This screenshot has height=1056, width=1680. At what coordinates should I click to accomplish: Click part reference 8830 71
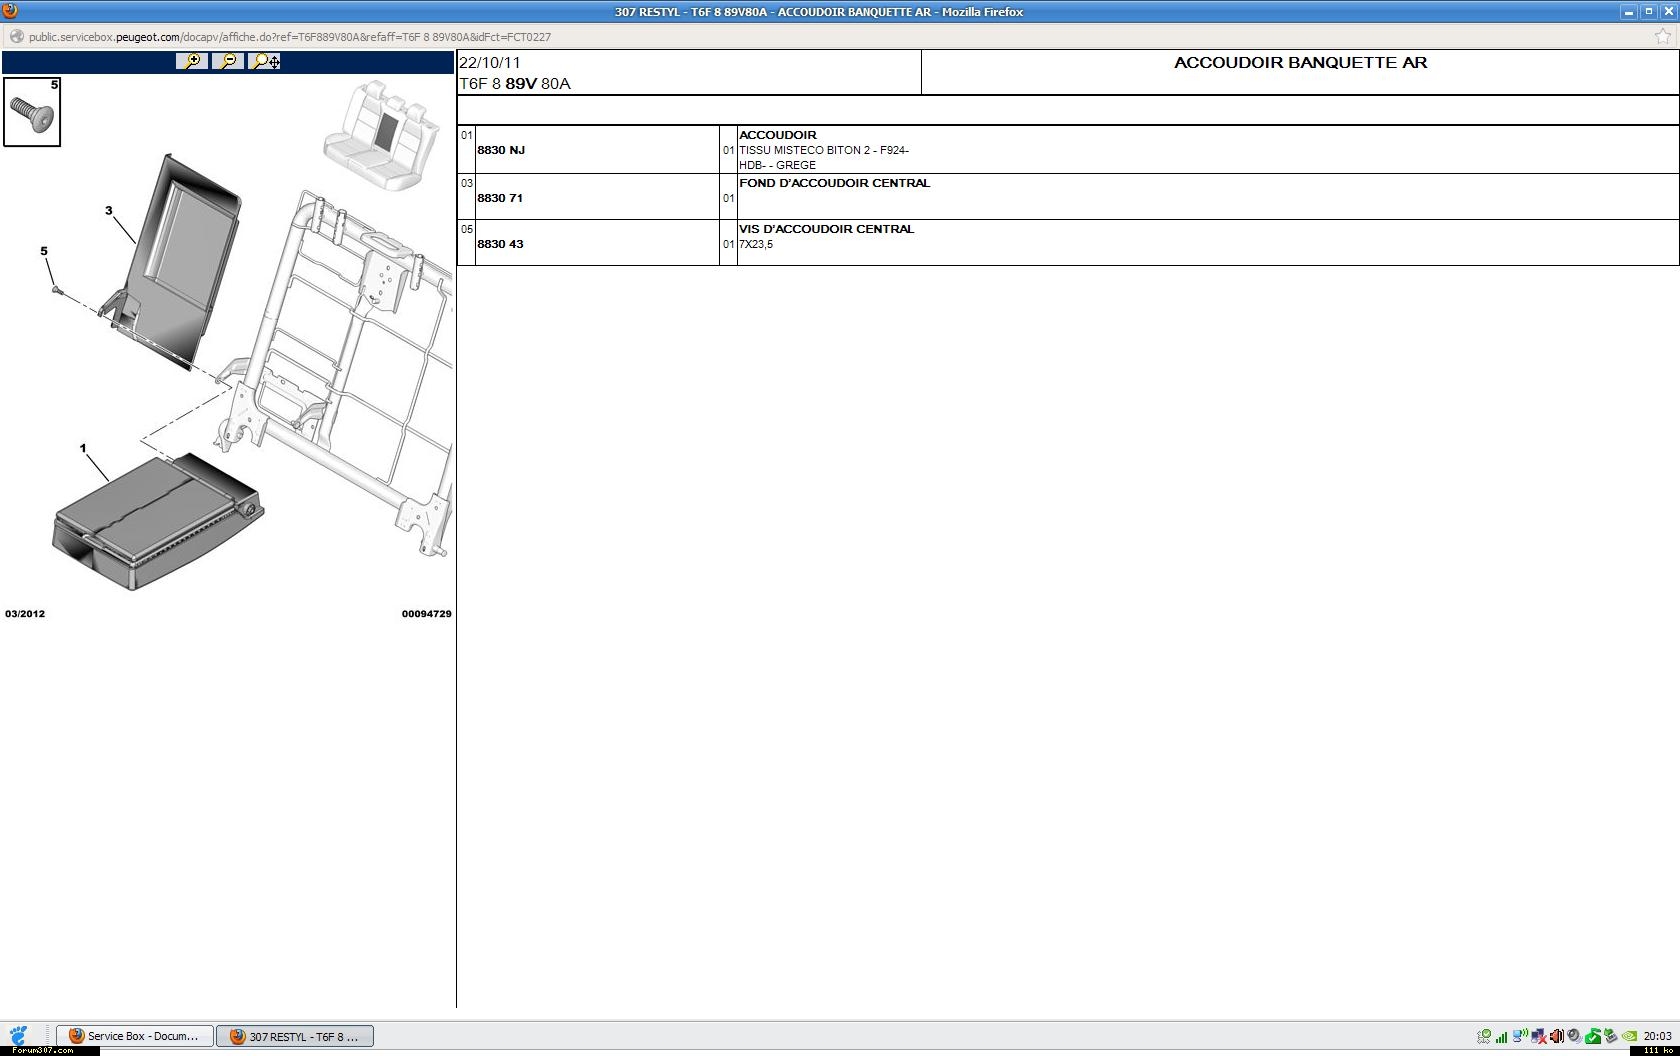500,198
